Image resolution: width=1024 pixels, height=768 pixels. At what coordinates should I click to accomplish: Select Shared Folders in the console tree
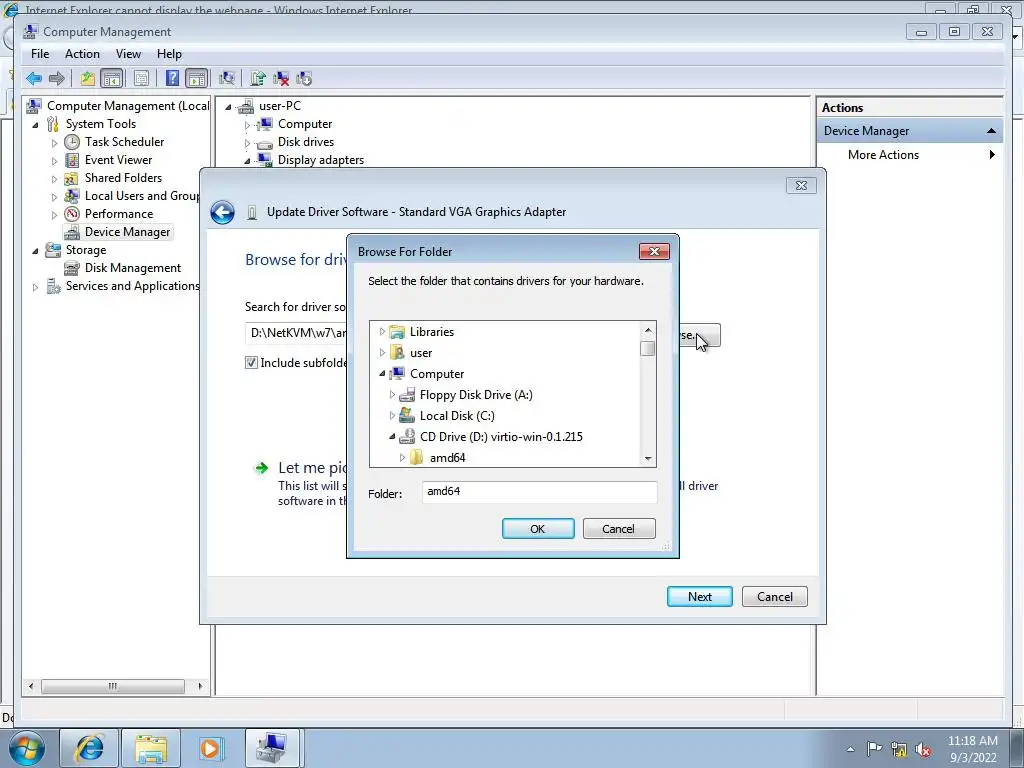coord(123,178)
